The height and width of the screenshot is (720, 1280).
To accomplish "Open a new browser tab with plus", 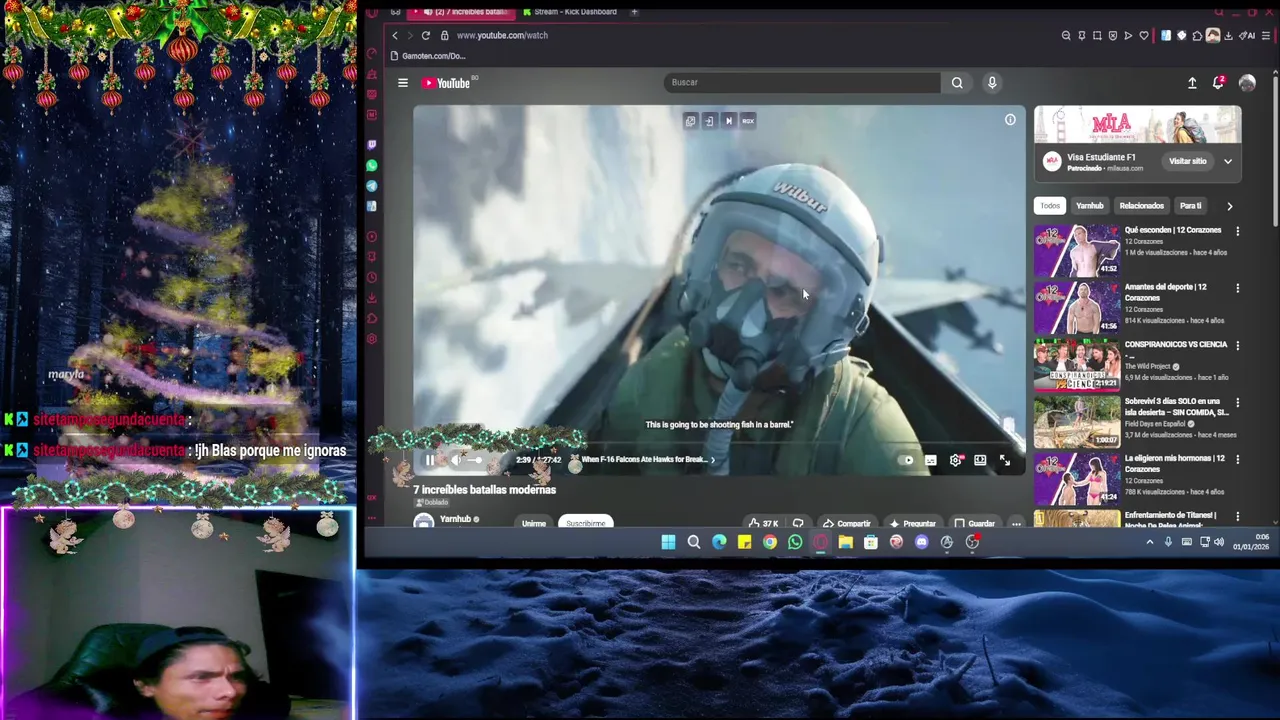I will tap(634, 12).
